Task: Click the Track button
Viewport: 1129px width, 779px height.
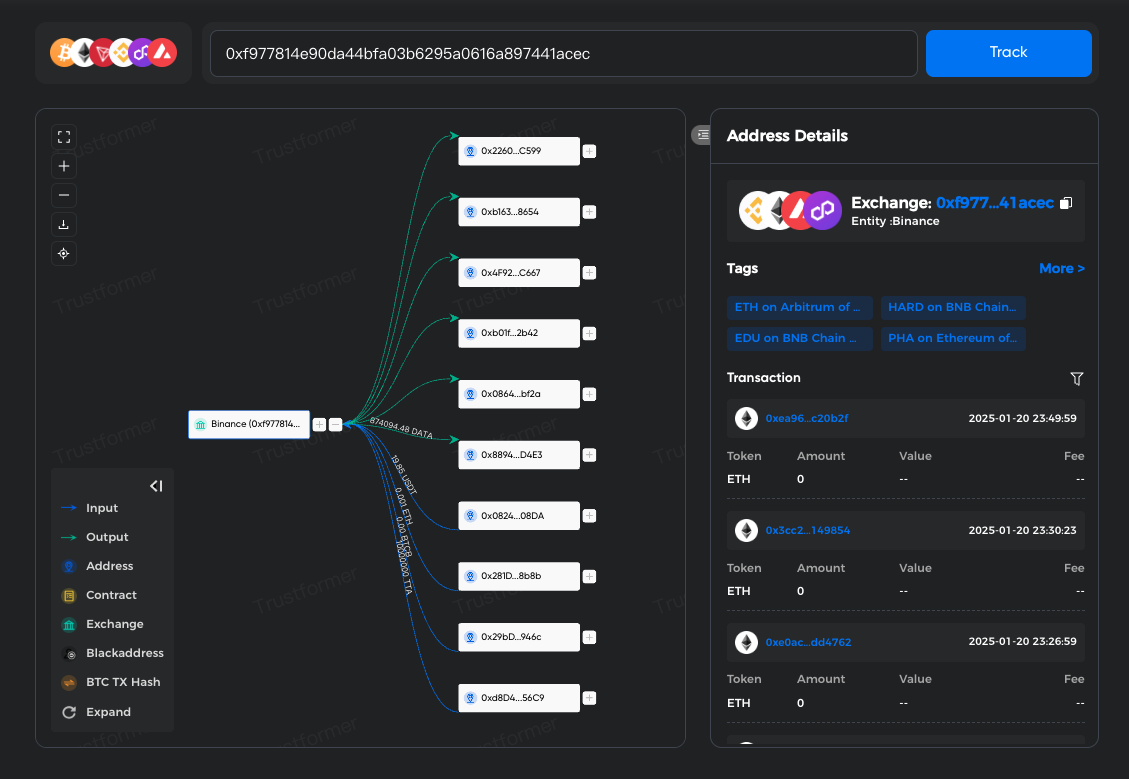Action: pyautogui.click(x=1008, y=53)
